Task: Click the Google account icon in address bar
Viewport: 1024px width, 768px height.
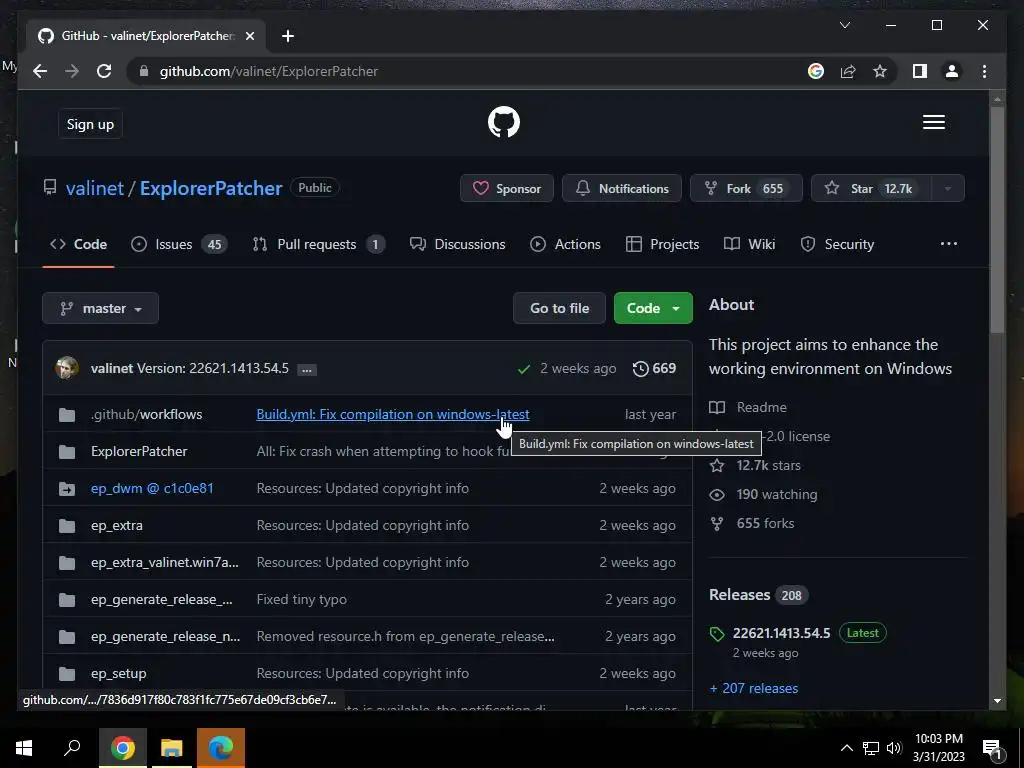Action: (816, 71)
